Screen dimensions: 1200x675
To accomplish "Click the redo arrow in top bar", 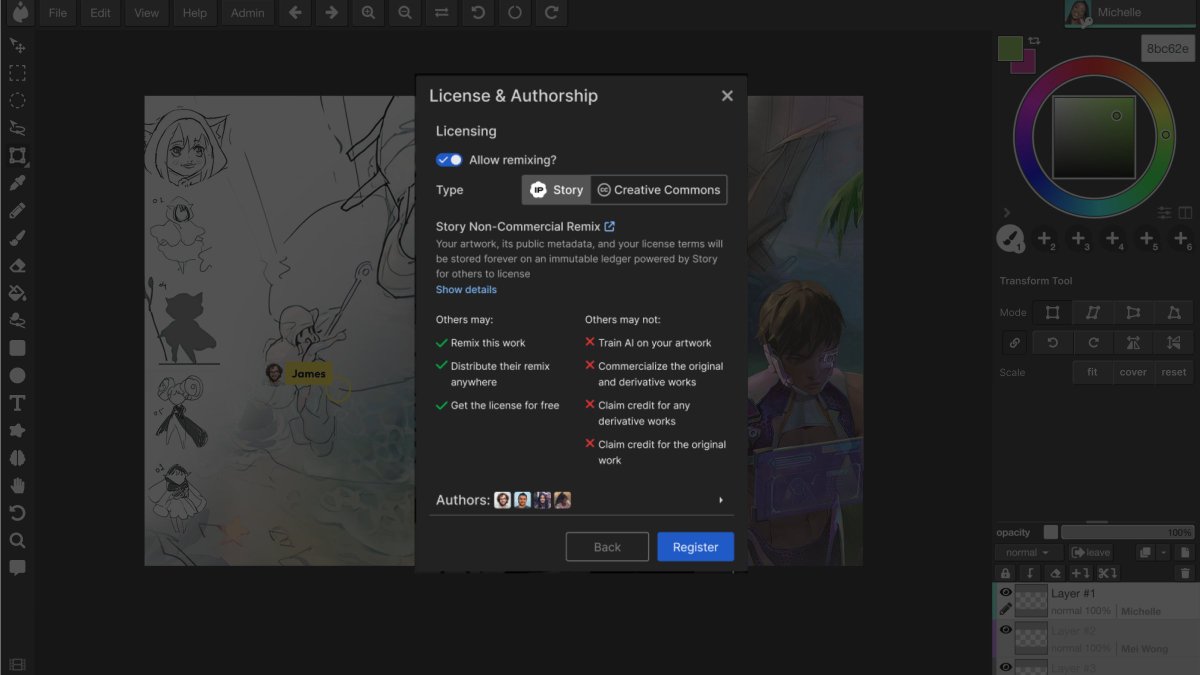I will click(x=550, y=13).
